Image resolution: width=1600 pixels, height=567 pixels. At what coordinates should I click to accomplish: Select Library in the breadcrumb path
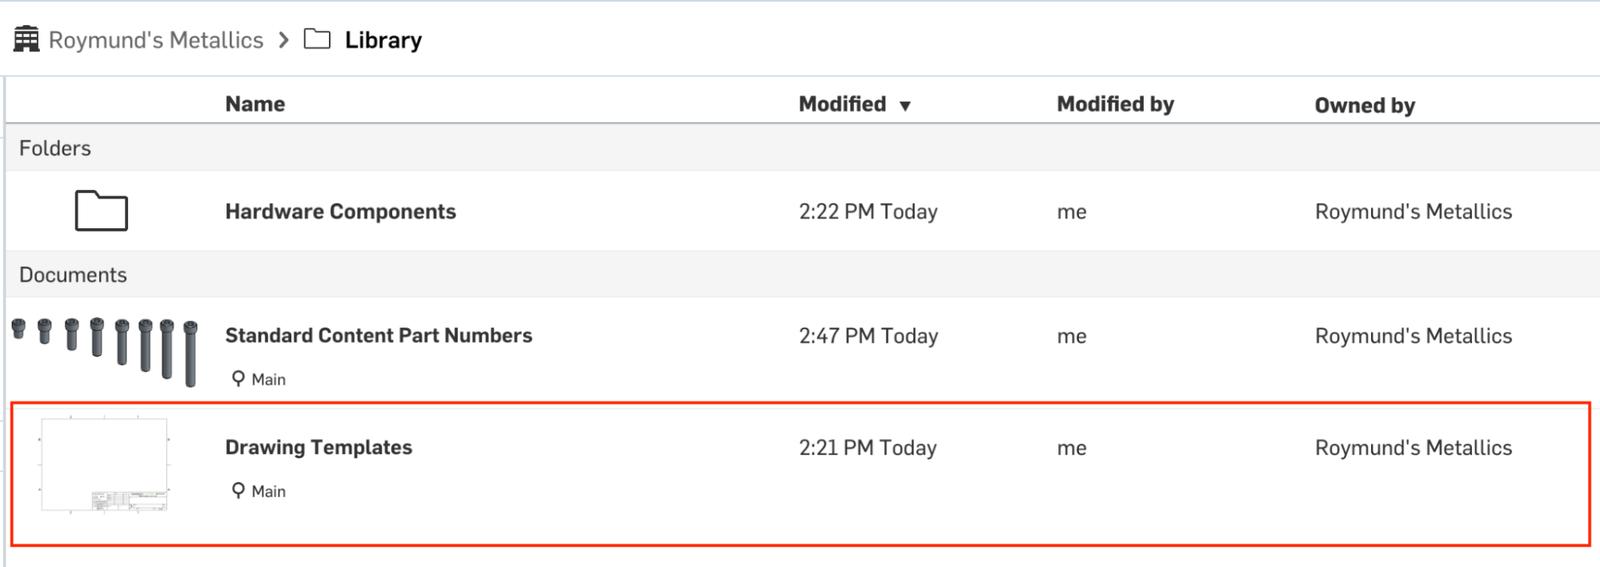tap(383, 40)
